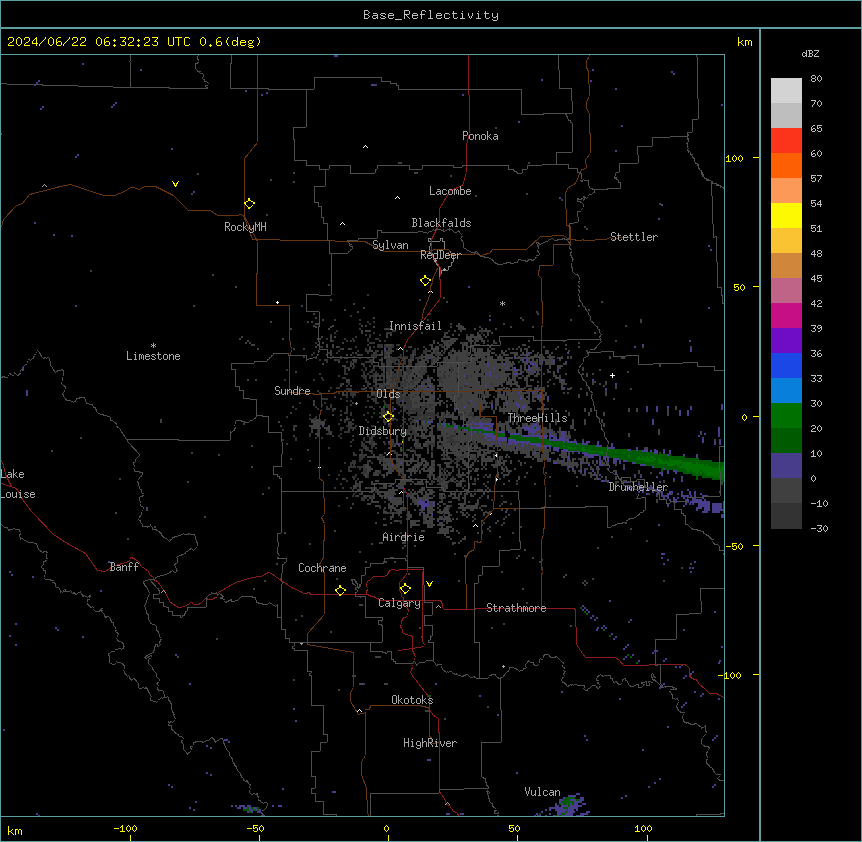This screenshot has width=862, height=842.
Task: Pick the purple 36-39 dBZ legend swatch
Action: 786,341
